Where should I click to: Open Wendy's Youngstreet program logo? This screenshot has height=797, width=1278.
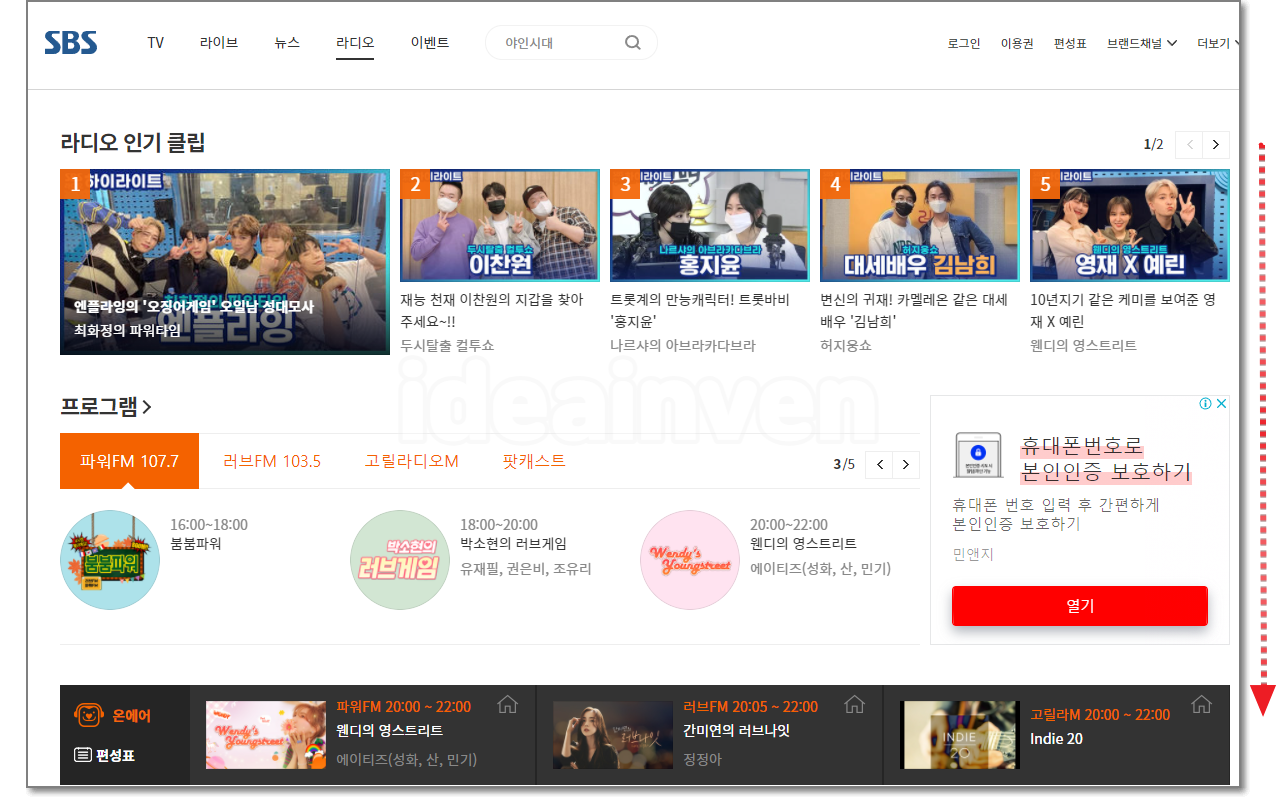coord(690,560)
